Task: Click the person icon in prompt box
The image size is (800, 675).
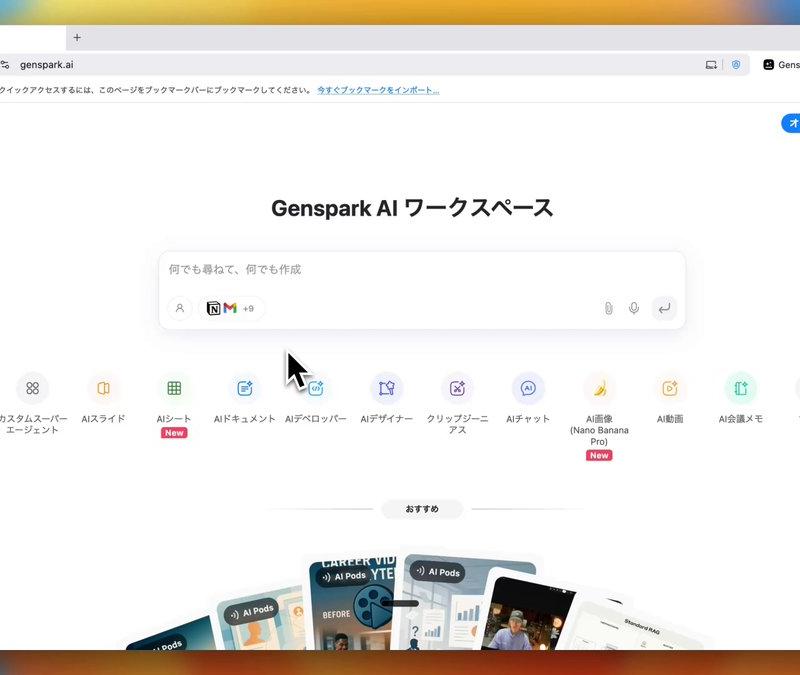Action: pyautogui.click(x=180, y=308)
